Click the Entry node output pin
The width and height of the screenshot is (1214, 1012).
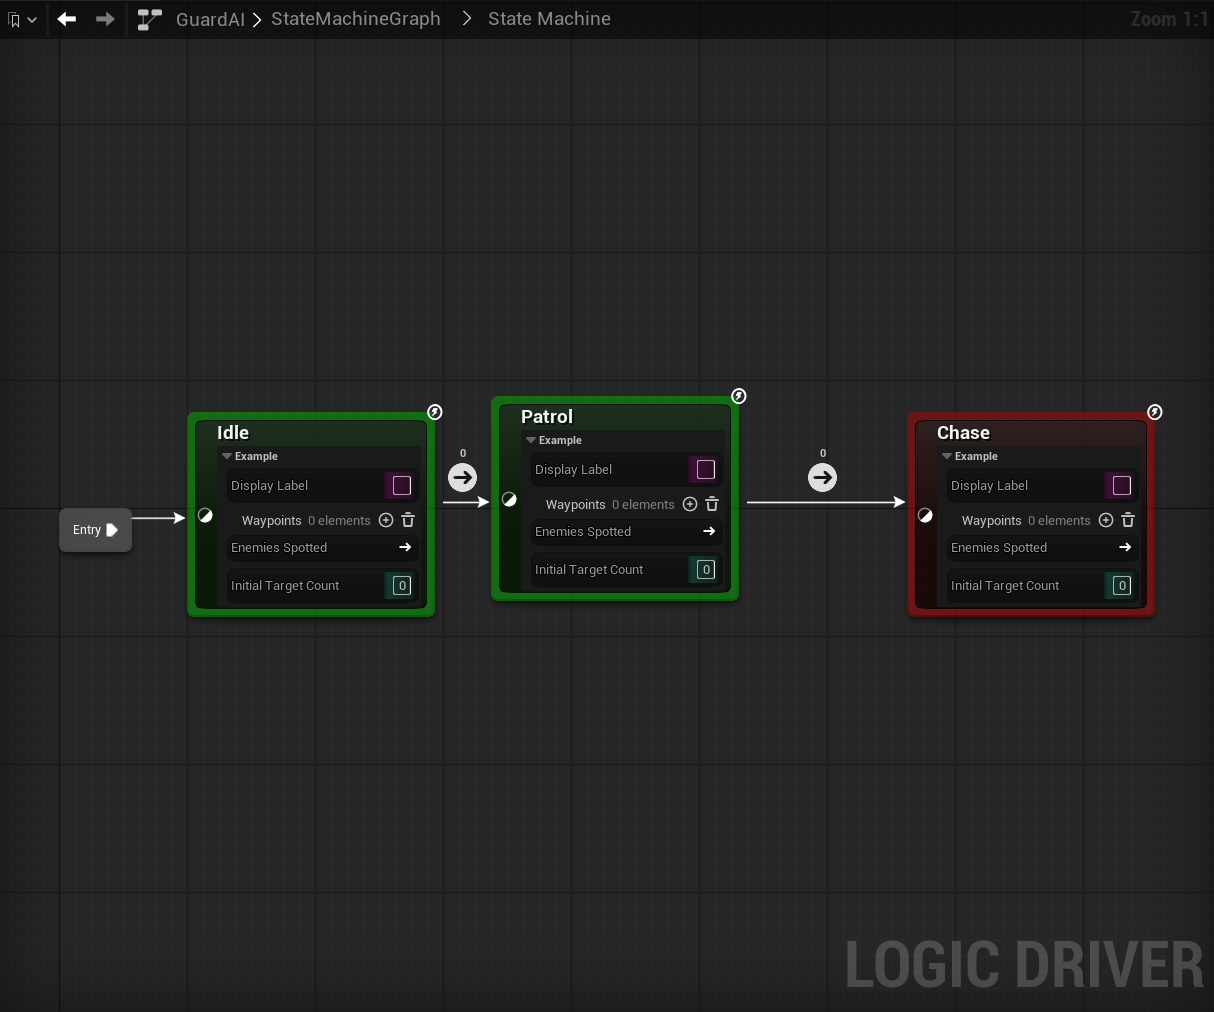(x=112, y=530)
